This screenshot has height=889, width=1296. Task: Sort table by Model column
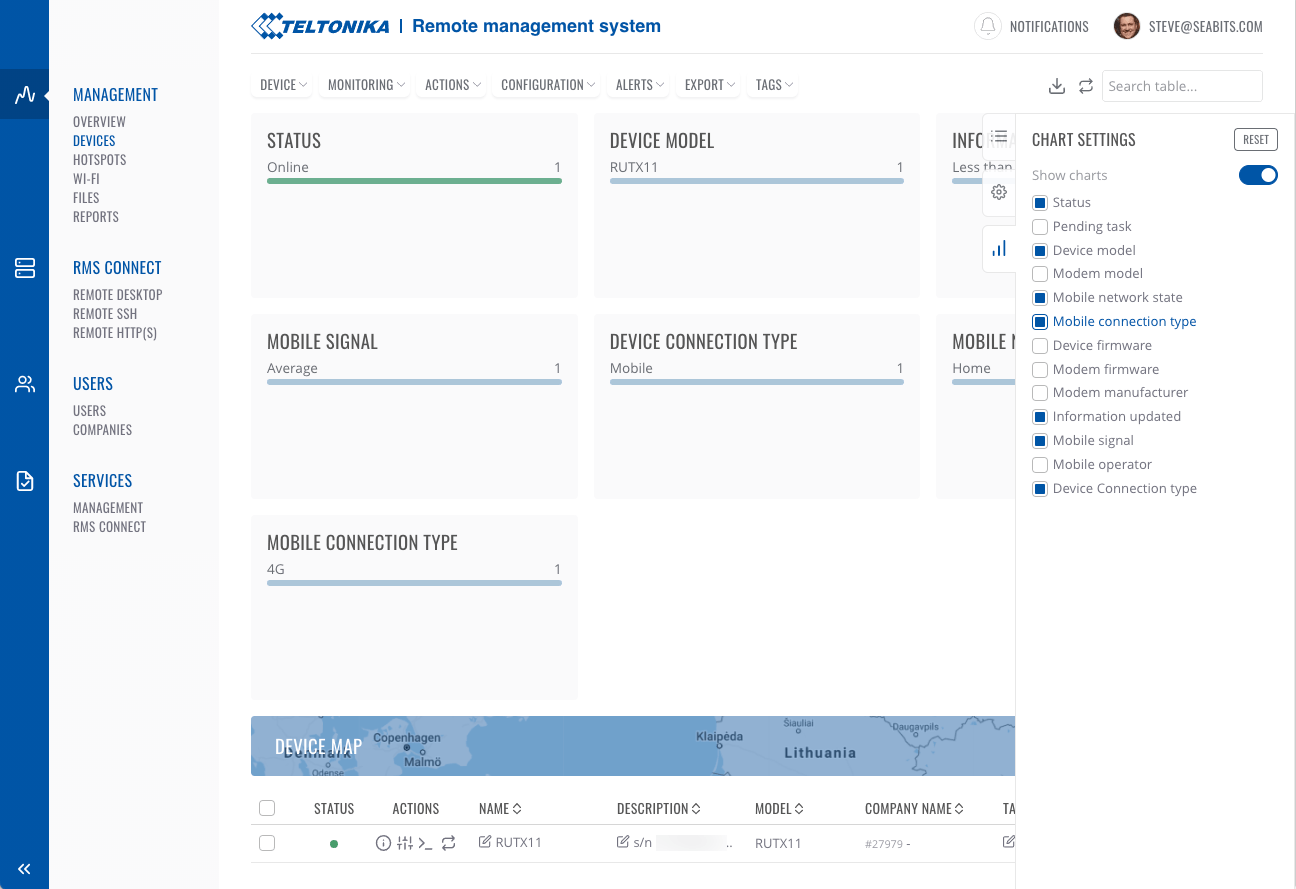click(779, 808)
